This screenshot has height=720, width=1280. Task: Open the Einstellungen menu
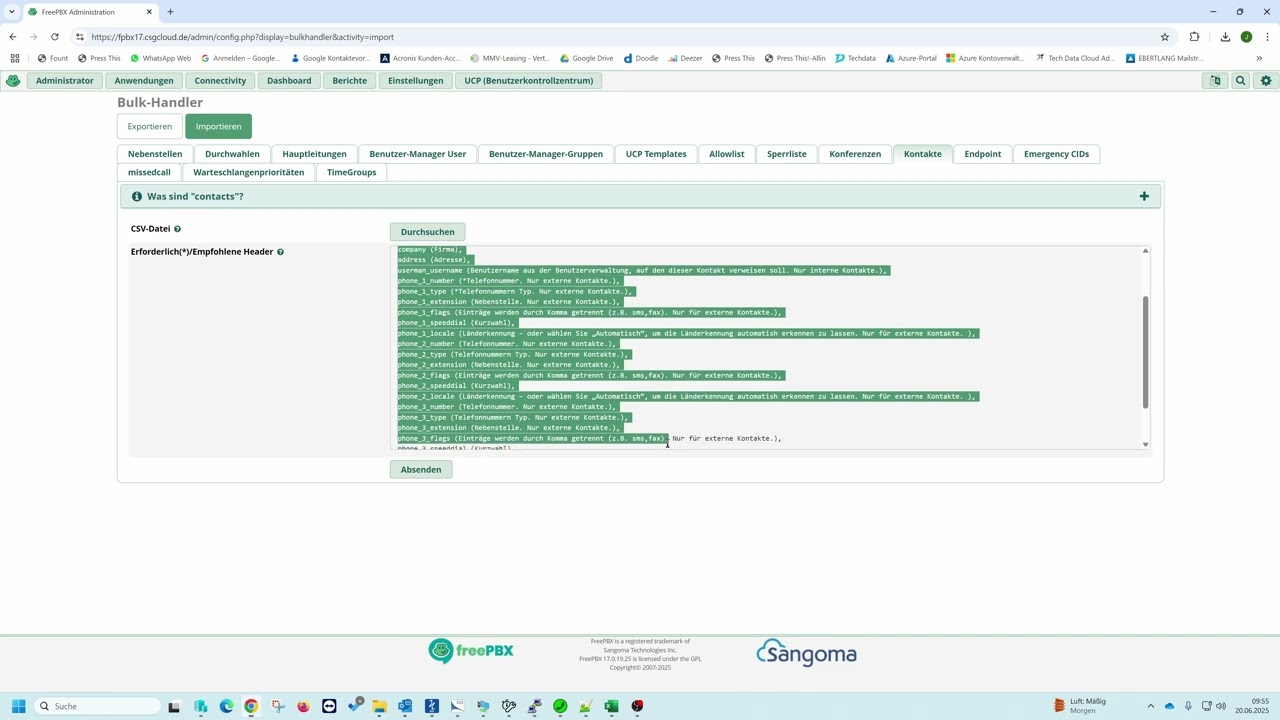[416, 81]
